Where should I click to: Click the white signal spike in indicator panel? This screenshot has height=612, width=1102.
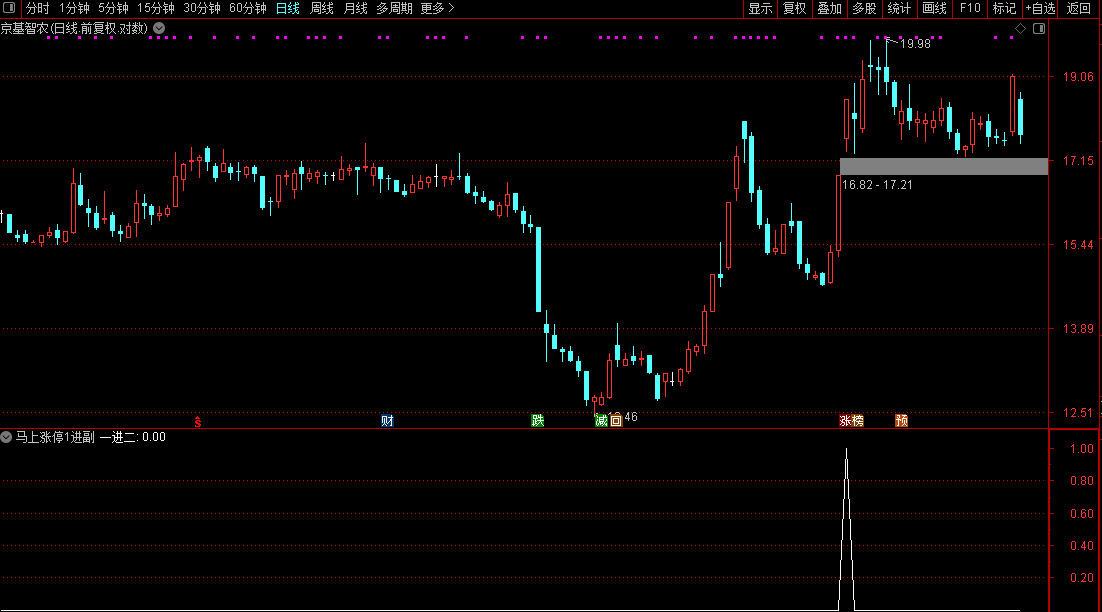[846, 529]
